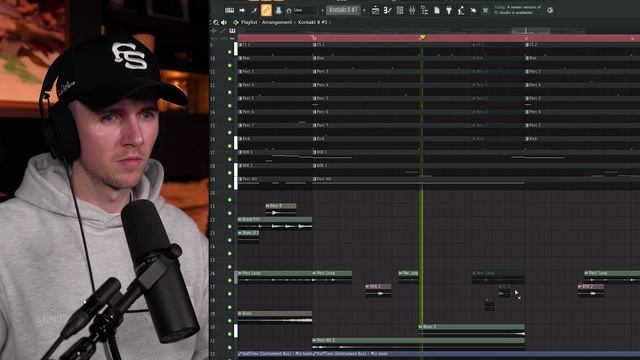Click the plug icon in toolbar
This screenshot has width=640, height=360.
(449, 10)
